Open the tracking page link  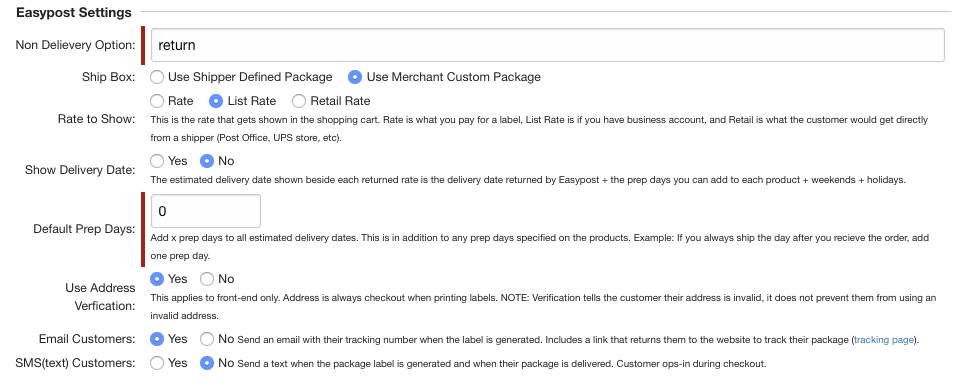(x=884, y=339)
